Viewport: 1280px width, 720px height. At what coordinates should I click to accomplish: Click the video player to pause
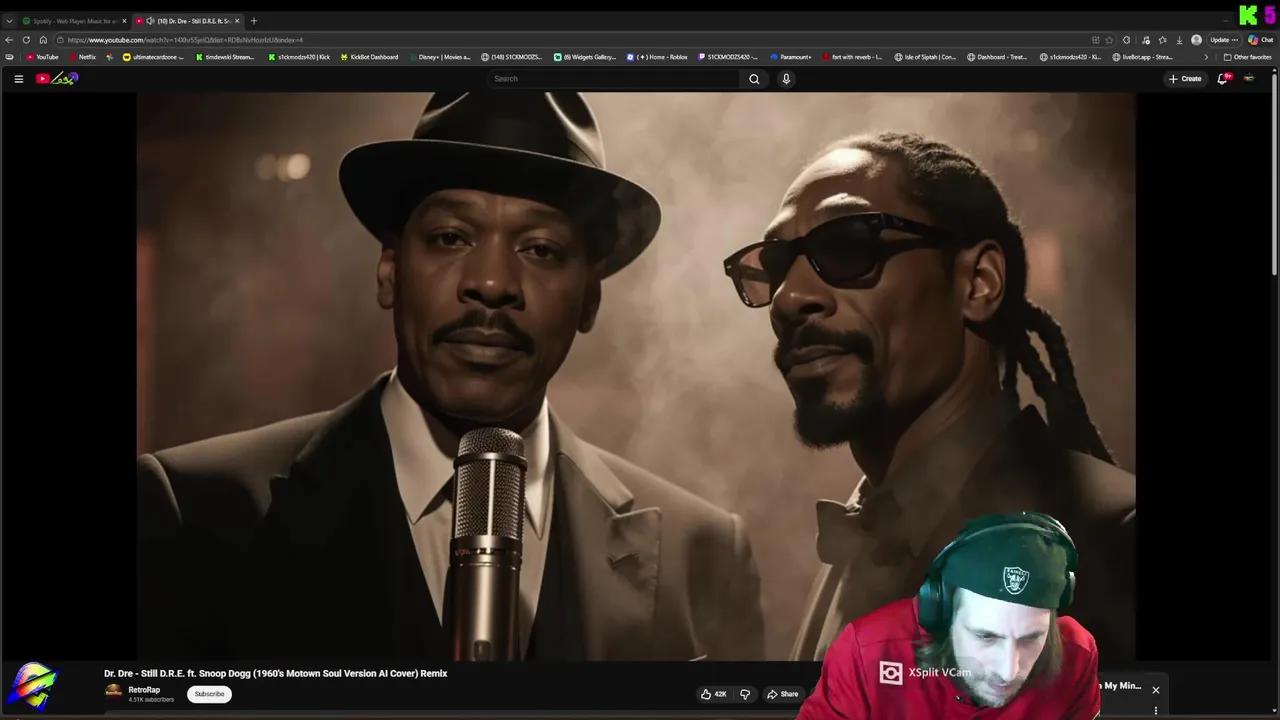636,376
